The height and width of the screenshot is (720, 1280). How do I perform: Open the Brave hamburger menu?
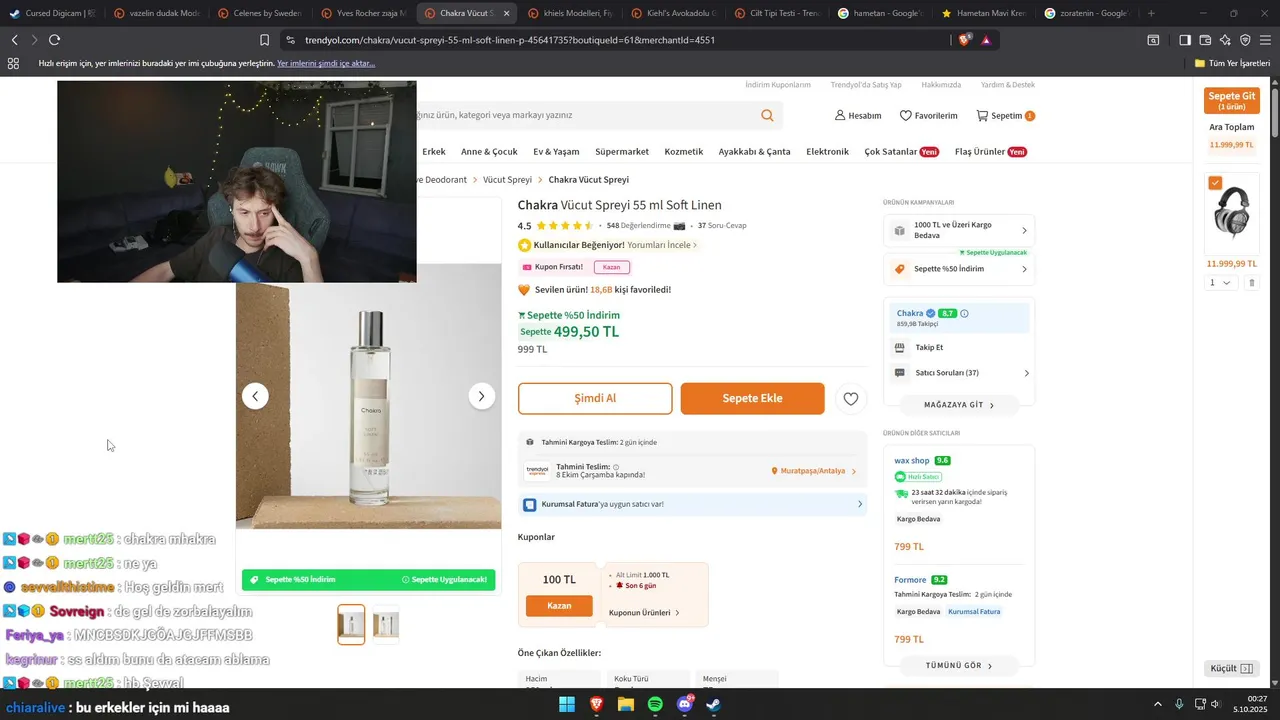[1265, 40]
